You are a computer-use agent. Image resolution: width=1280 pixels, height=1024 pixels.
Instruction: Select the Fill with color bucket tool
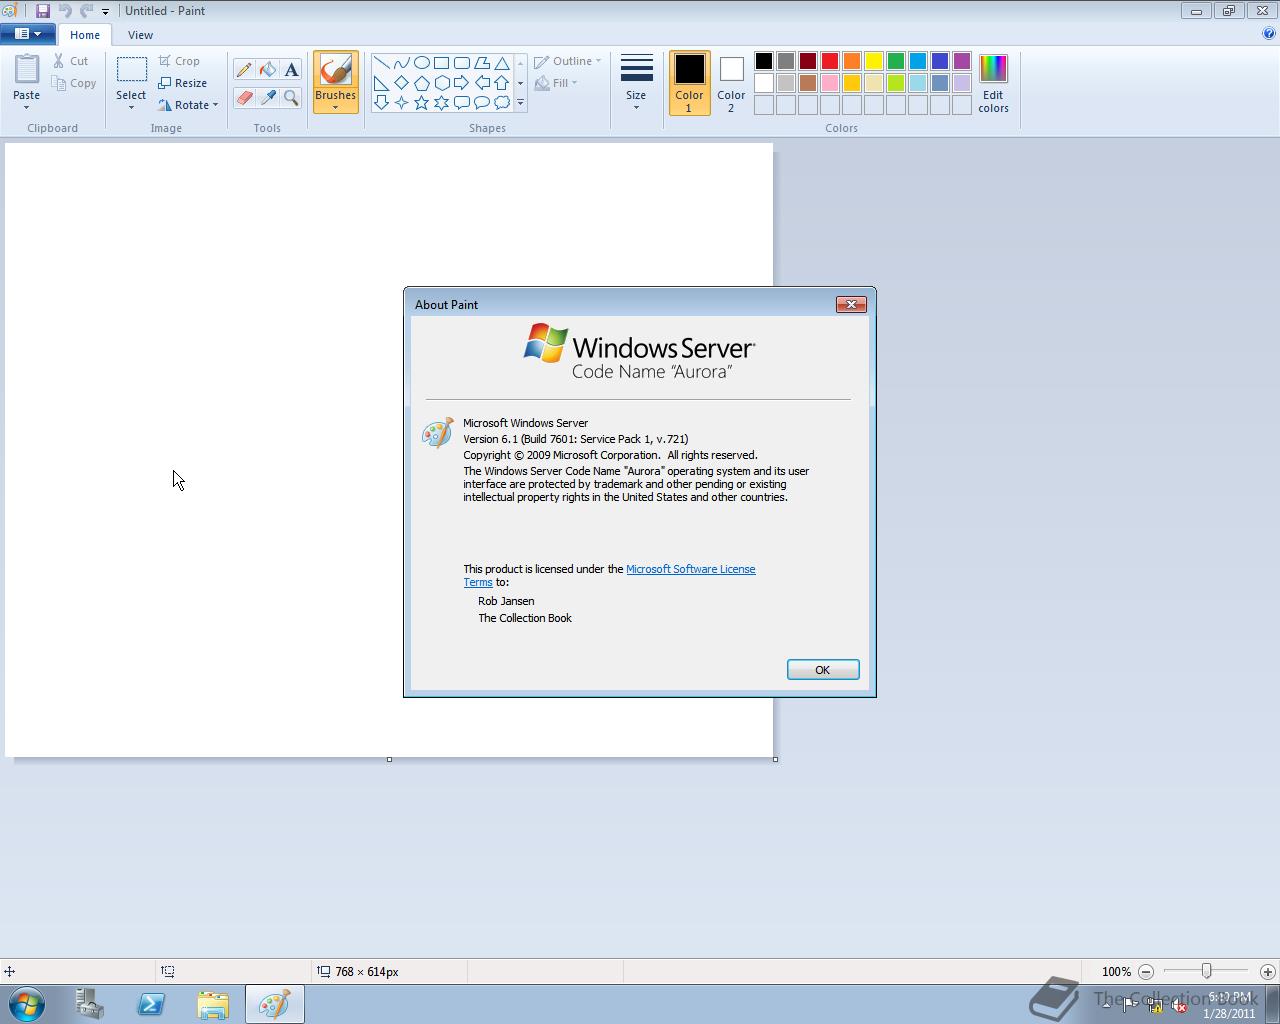[268, 70]
